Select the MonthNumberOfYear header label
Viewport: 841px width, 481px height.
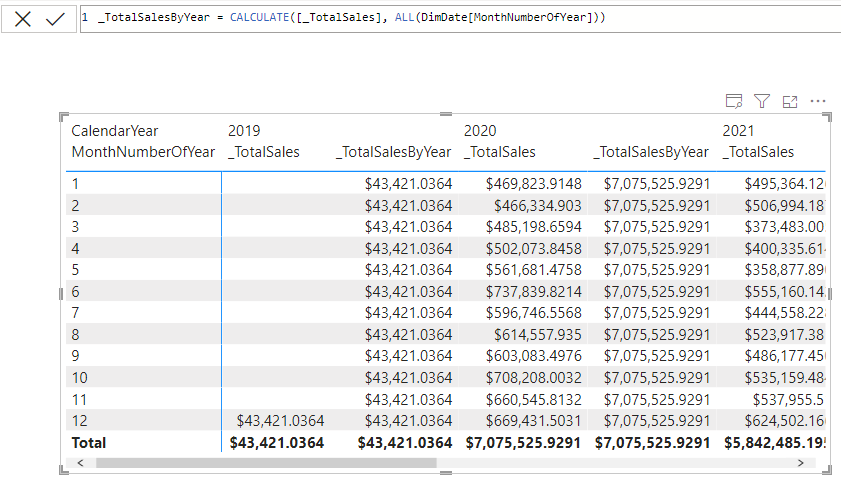pyautogui.click(x=143, y=152)
